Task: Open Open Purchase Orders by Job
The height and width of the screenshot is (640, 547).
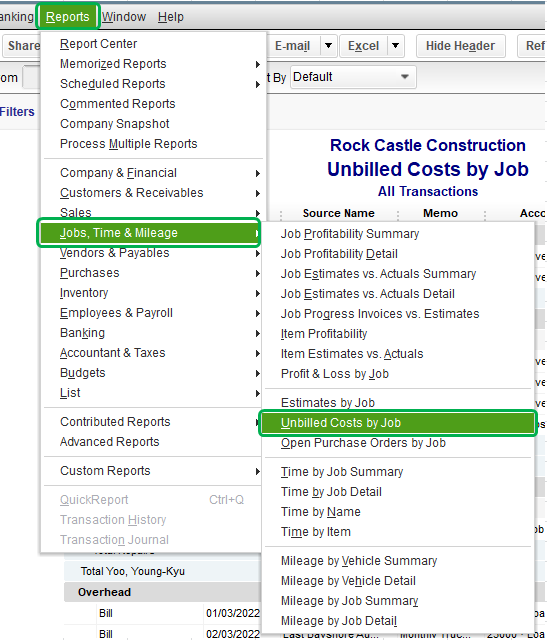Action: [398, 443]
